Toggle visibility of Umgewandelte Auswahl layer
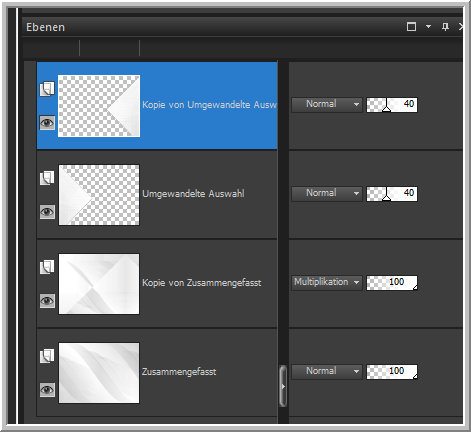Viewport: 471px width, 432px height. coord(47,212)
